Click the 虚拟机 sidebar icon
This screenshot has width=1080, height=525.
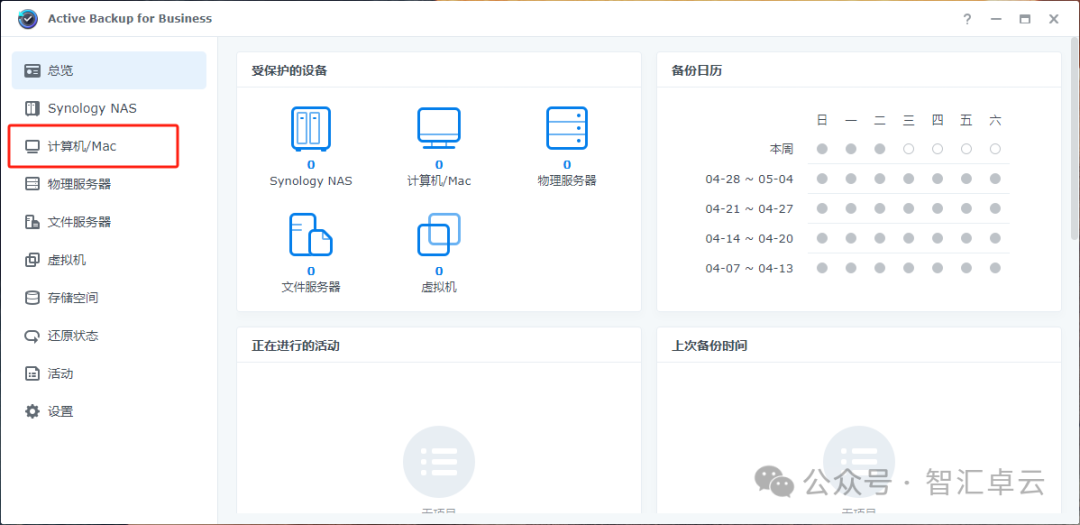32,260
